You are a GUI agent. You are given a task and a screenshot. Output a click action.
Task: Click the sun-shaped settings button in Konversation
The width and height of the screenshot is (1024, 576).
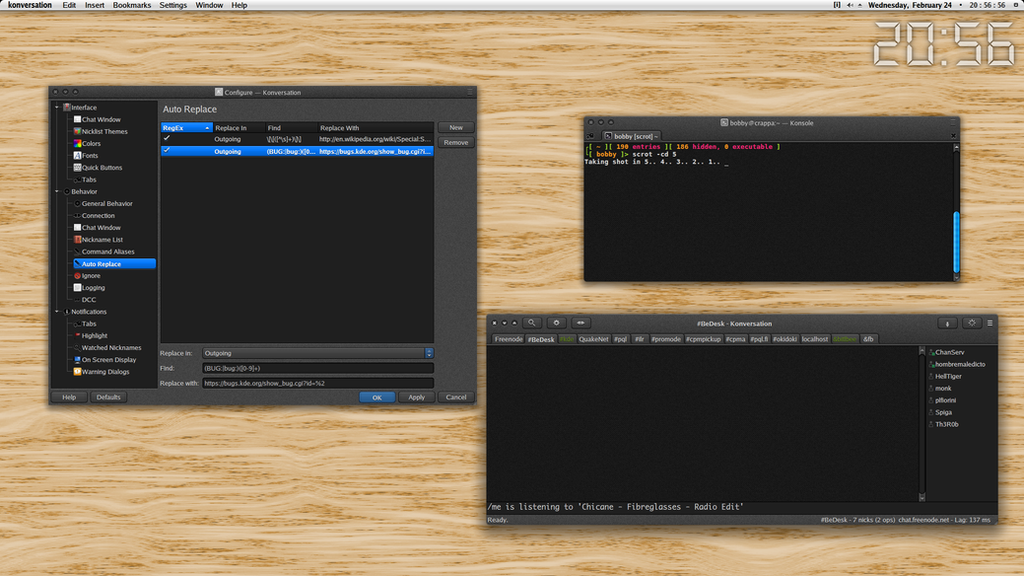(972, 323)
